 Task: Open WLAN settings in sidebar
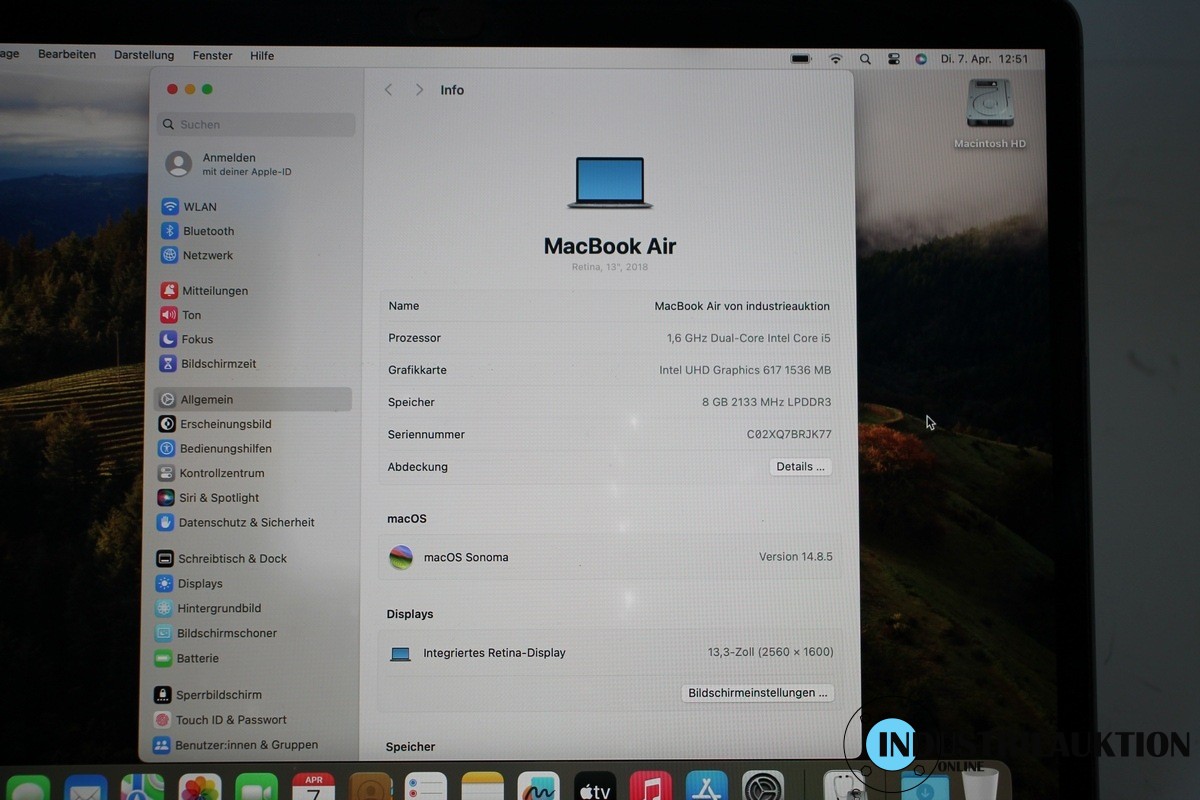coord(199,207)
